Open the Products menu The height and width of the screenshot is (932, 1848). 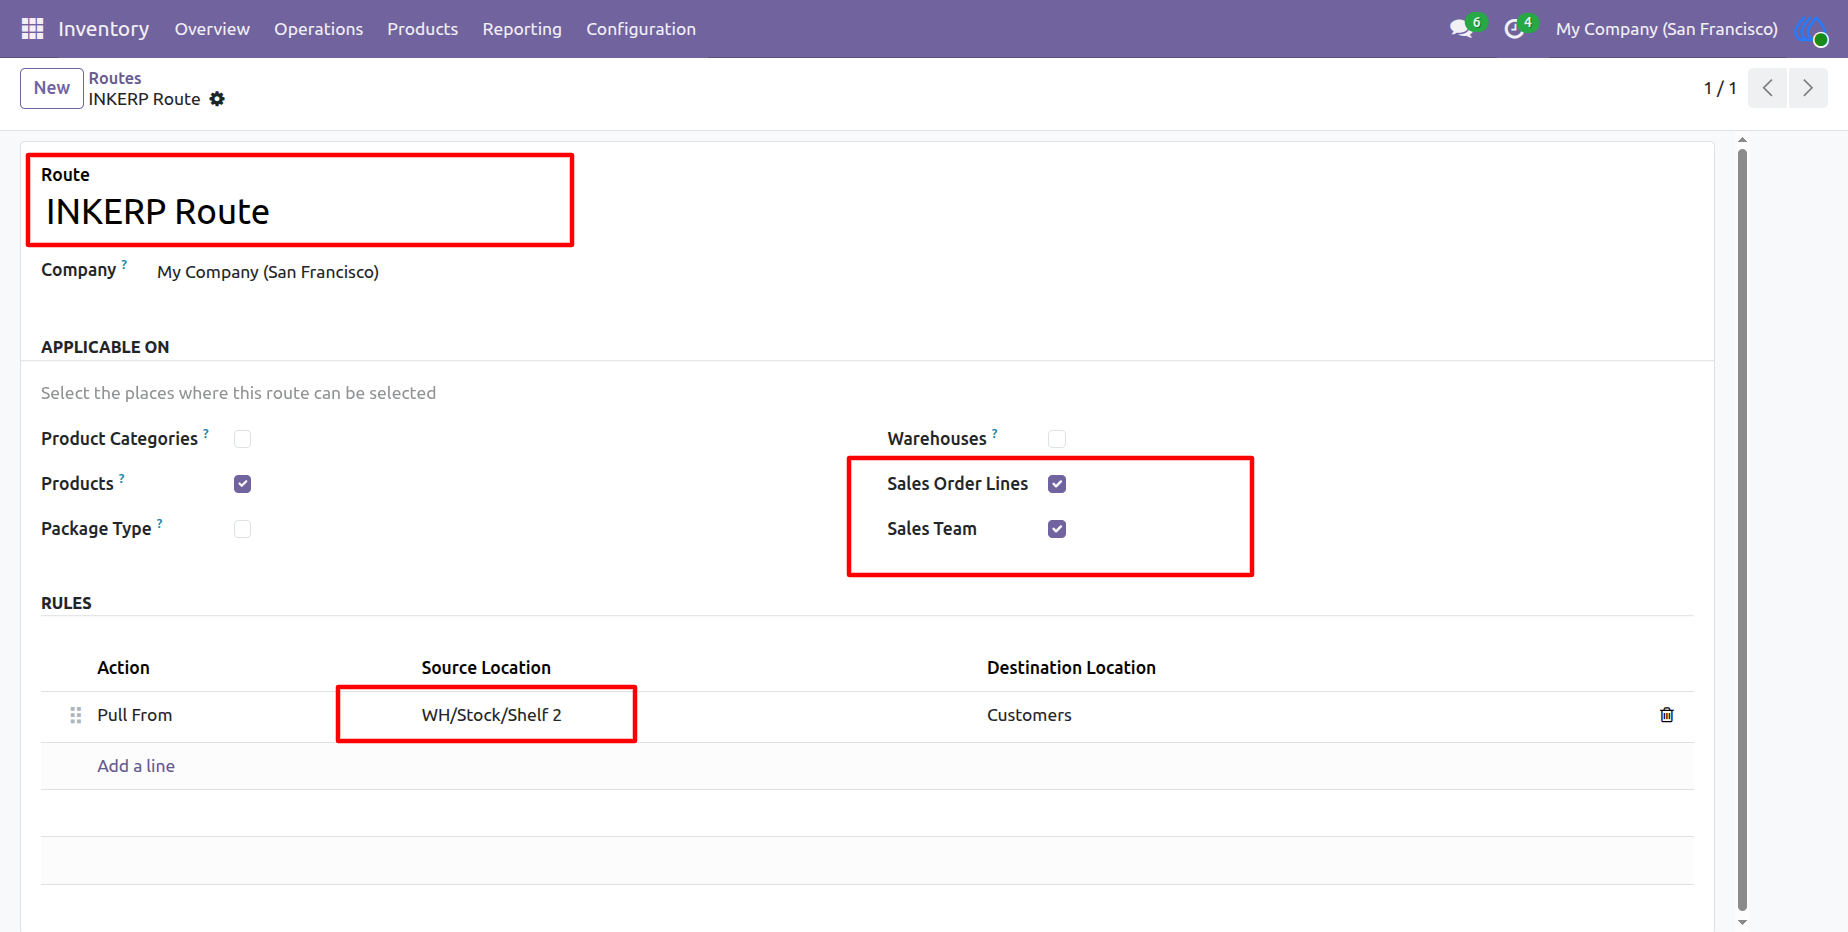pyautogui.click(x=422, y=29)
